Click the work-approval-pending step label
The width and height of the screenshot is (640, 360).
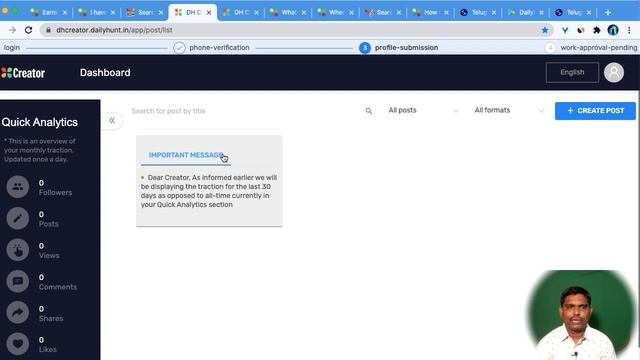(x=599, y=48)
